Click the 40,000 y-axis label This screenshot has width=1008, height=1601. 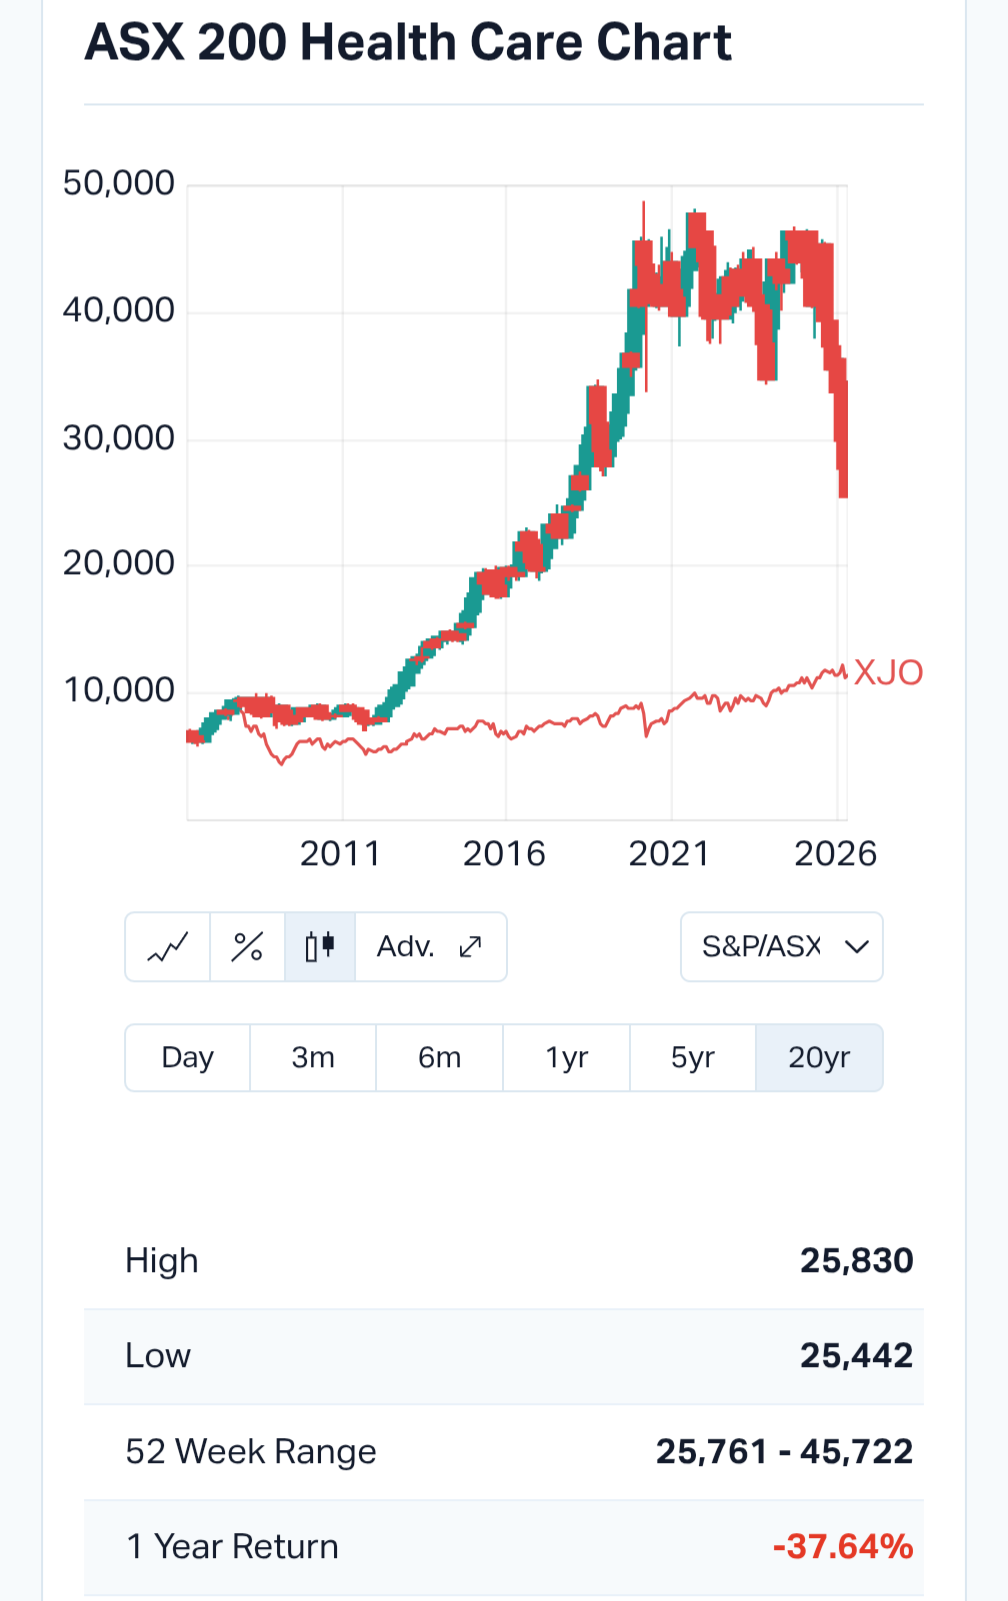point(119,310)
